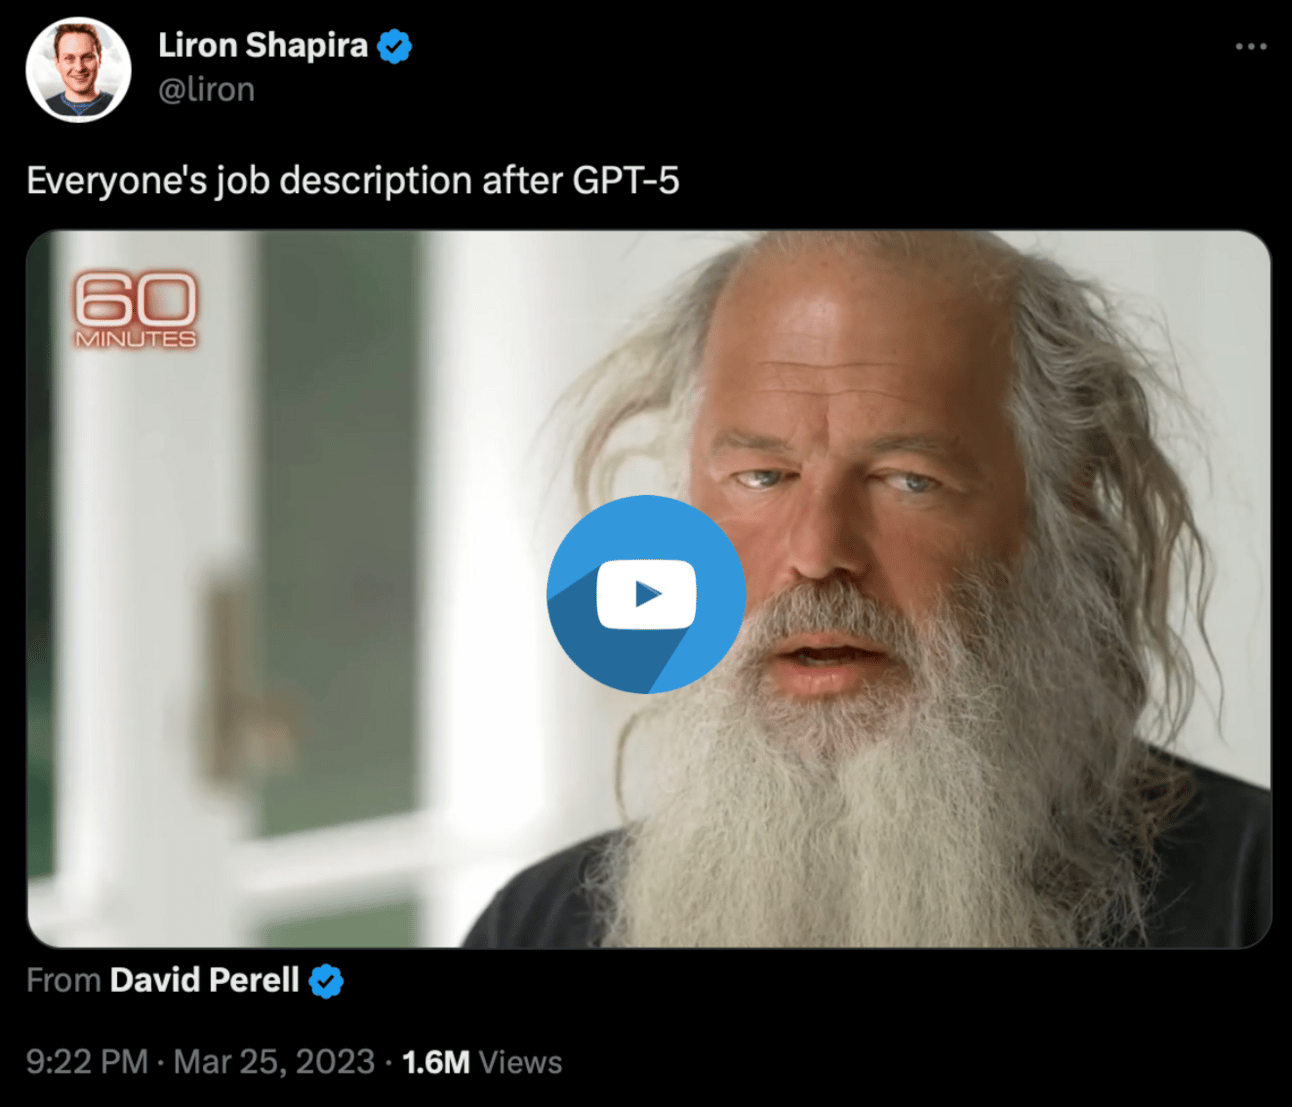The image size is (1292, 1107).
Task: View the 1.6M view count
Action: [x=436, y=1062]
